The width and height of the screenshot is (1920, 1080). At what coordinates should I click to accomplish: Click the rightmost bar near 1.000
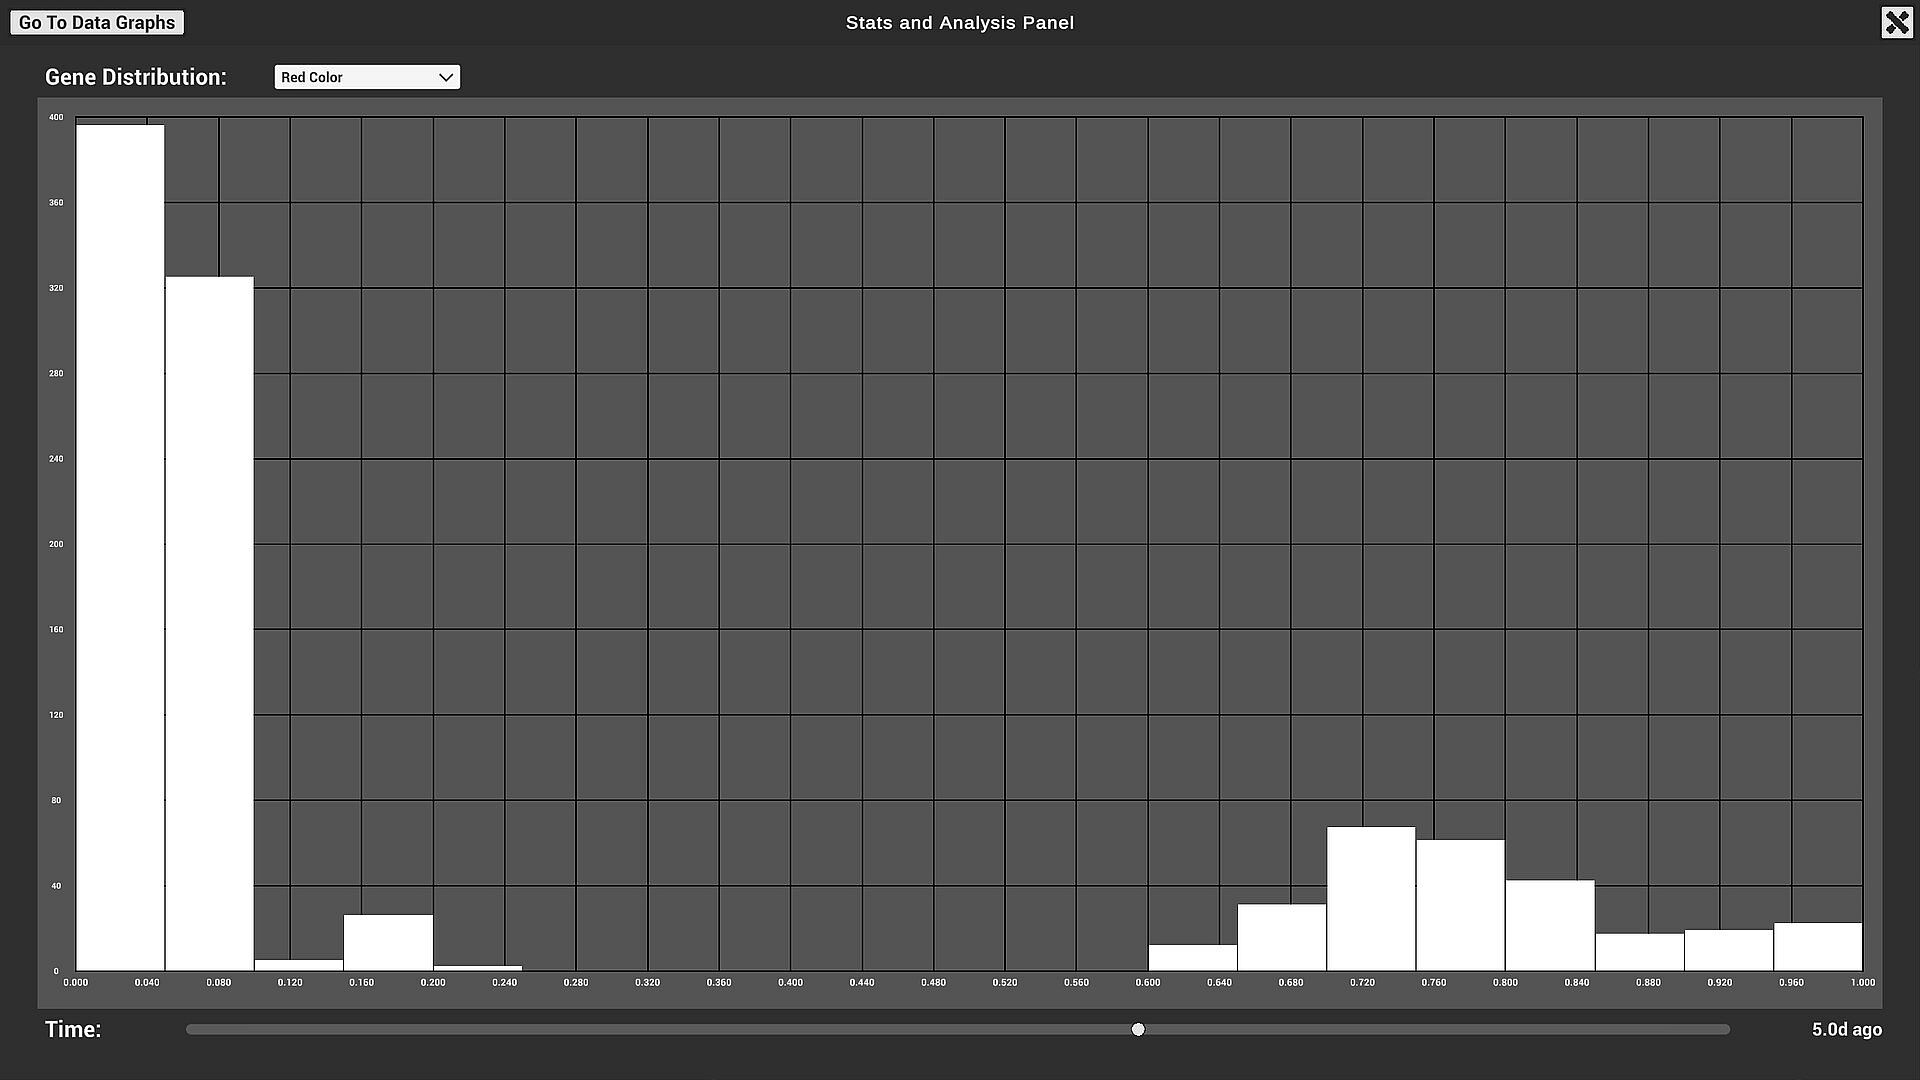coord(1817,946)
